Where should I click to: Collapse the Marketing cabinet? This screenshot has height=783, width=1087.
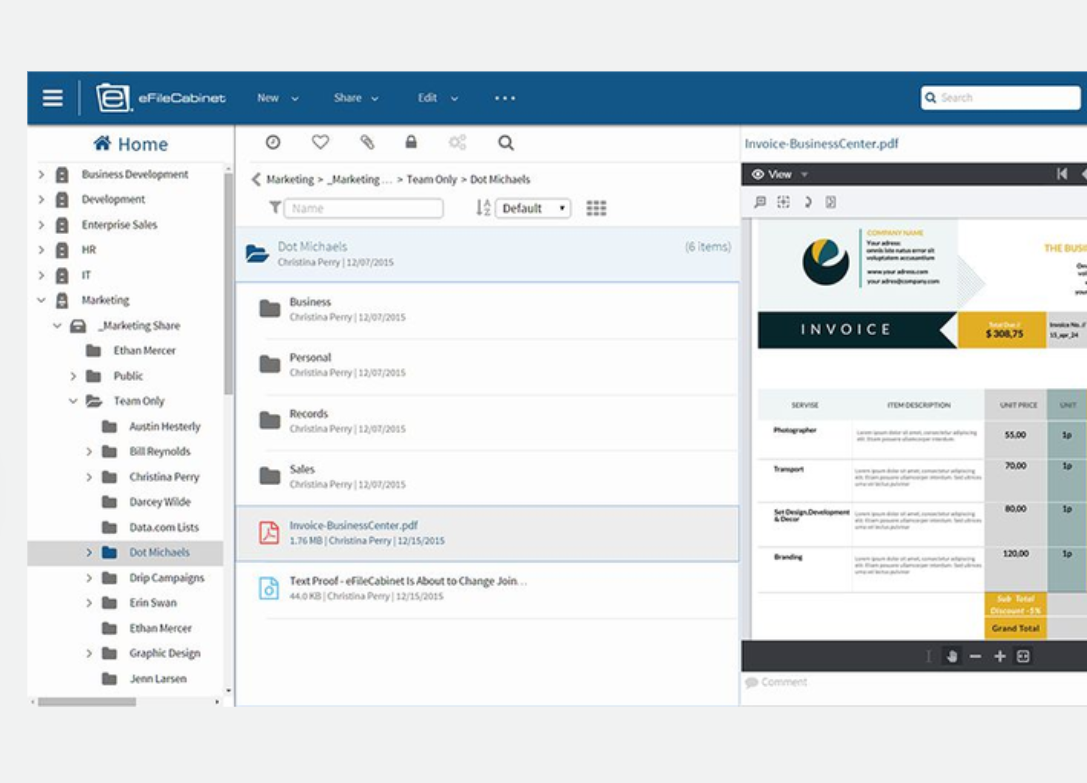(41, 300)
